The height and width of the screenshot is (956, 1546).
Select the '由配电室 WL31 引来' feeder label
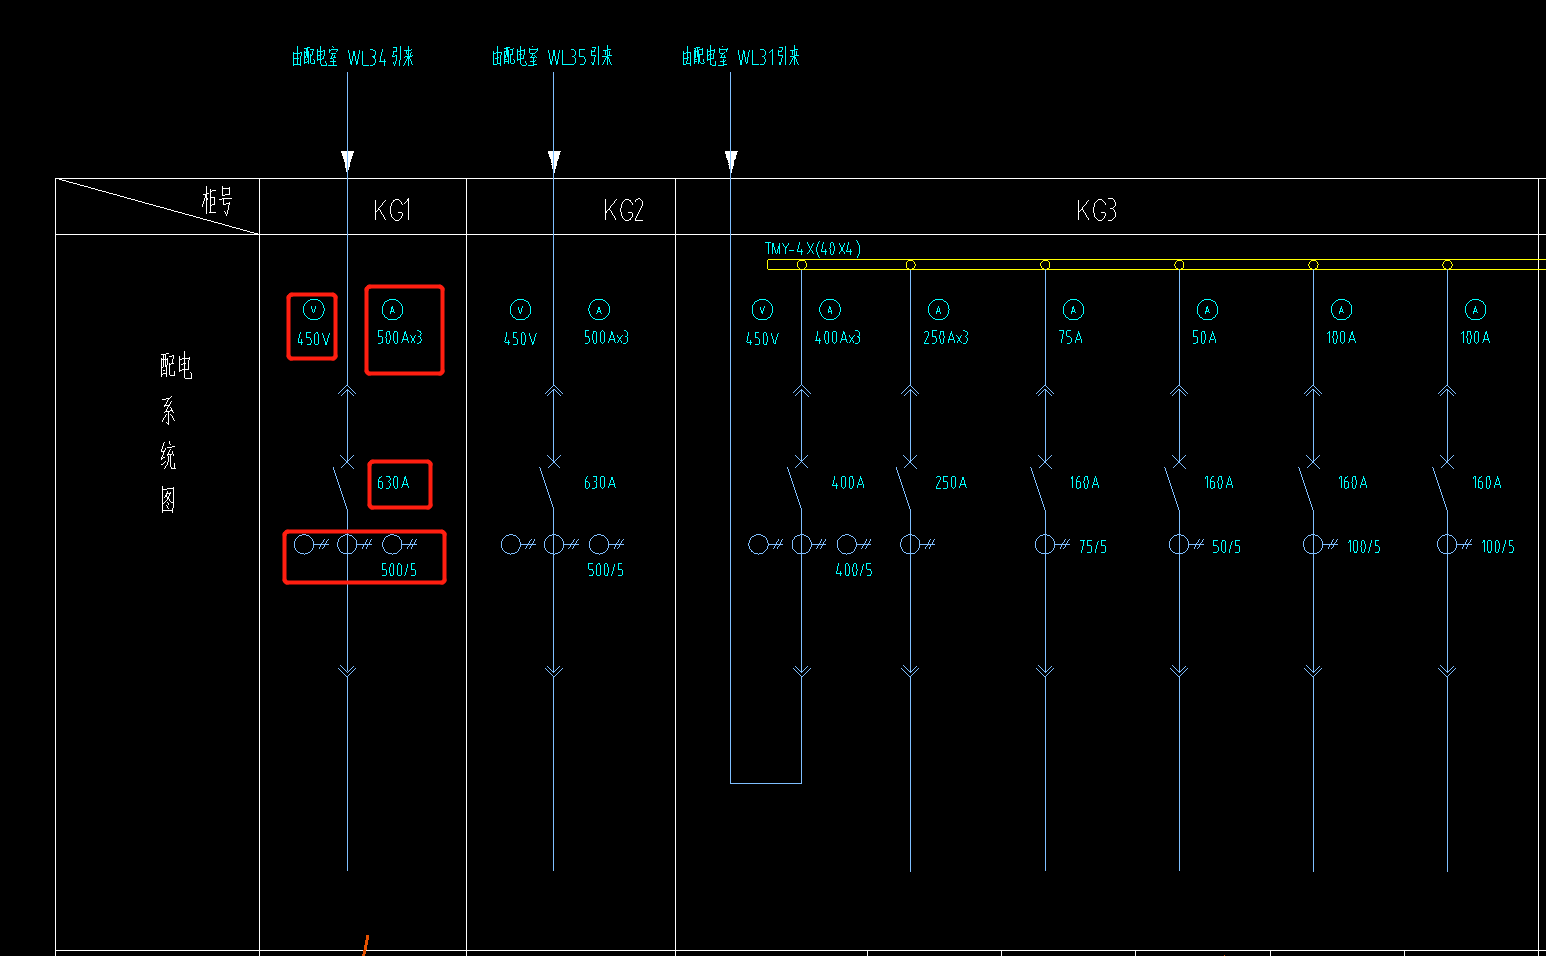(x=741, y=57)
